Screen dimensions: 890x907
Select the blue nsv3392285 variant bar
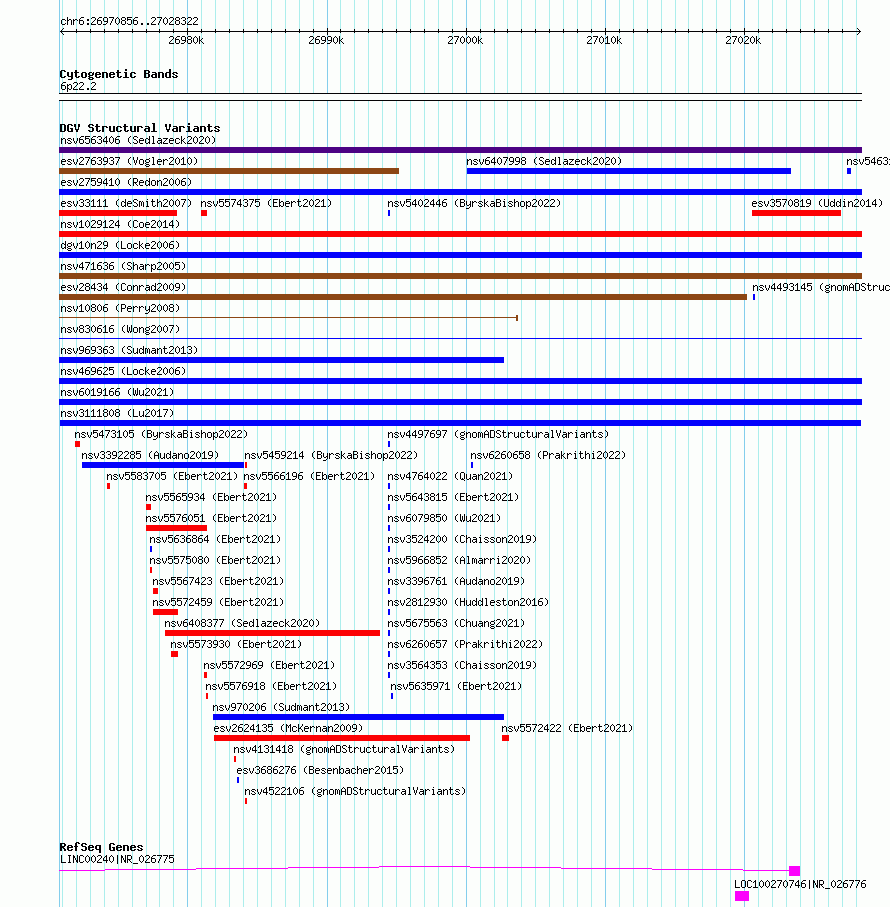tap(163, 465)
